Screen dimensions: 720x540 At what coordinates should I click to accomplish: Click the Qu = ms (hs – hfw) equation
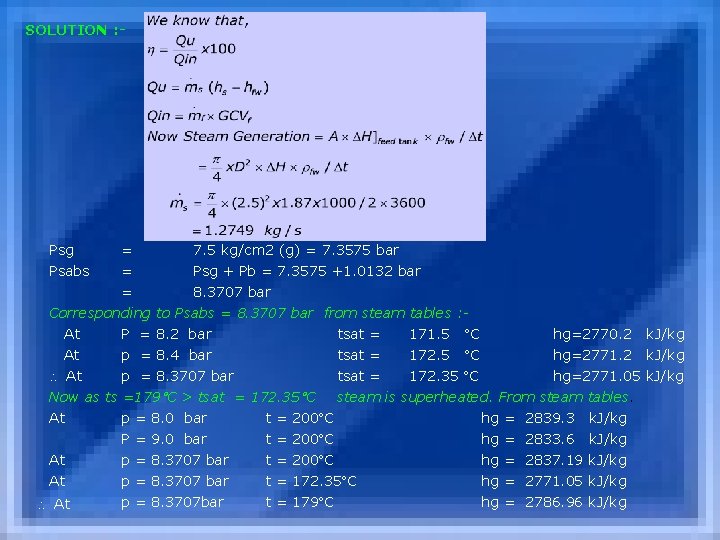coord(208,87)
